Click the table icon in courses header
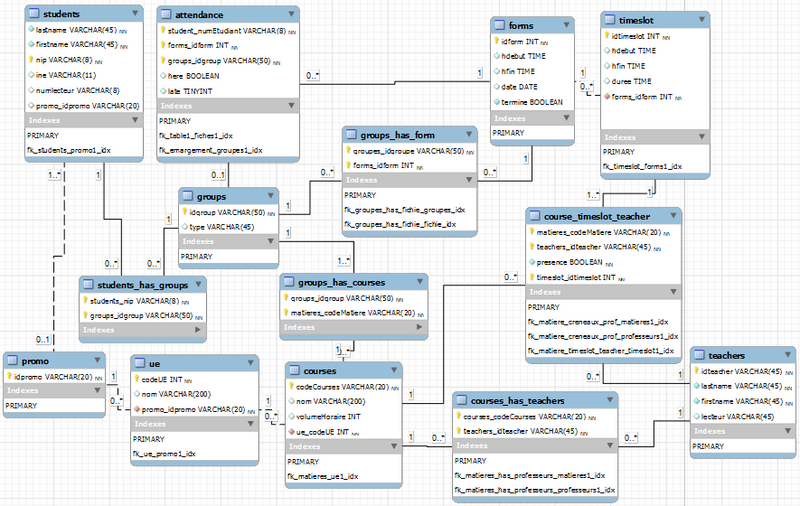The image size is (800, 506). (295, 370)
